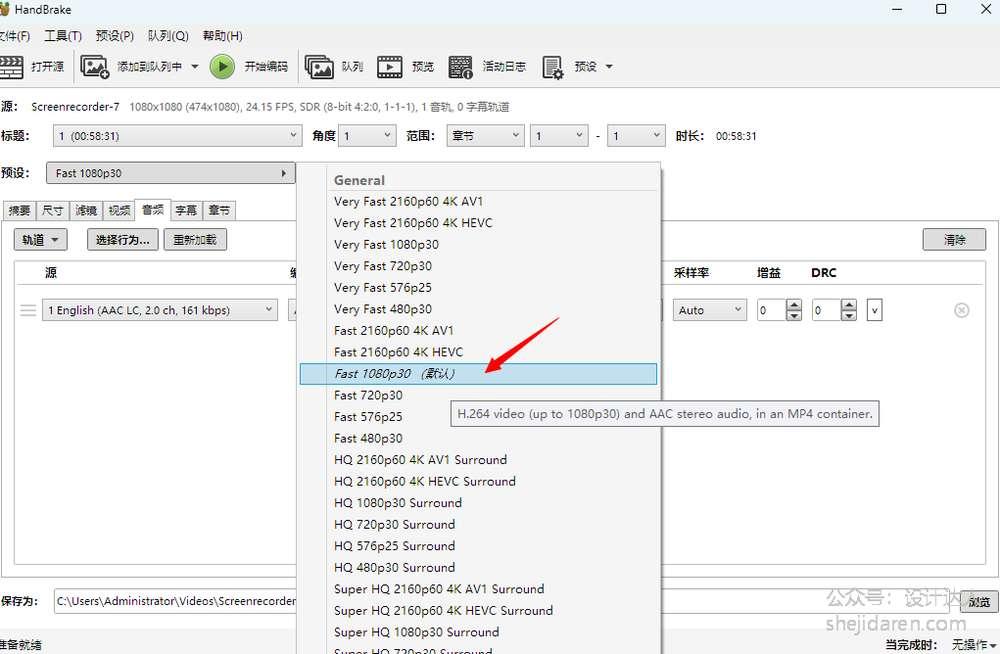Open the audio source dropdown 1 English (AAC LC)

click(x=160, y=310)
